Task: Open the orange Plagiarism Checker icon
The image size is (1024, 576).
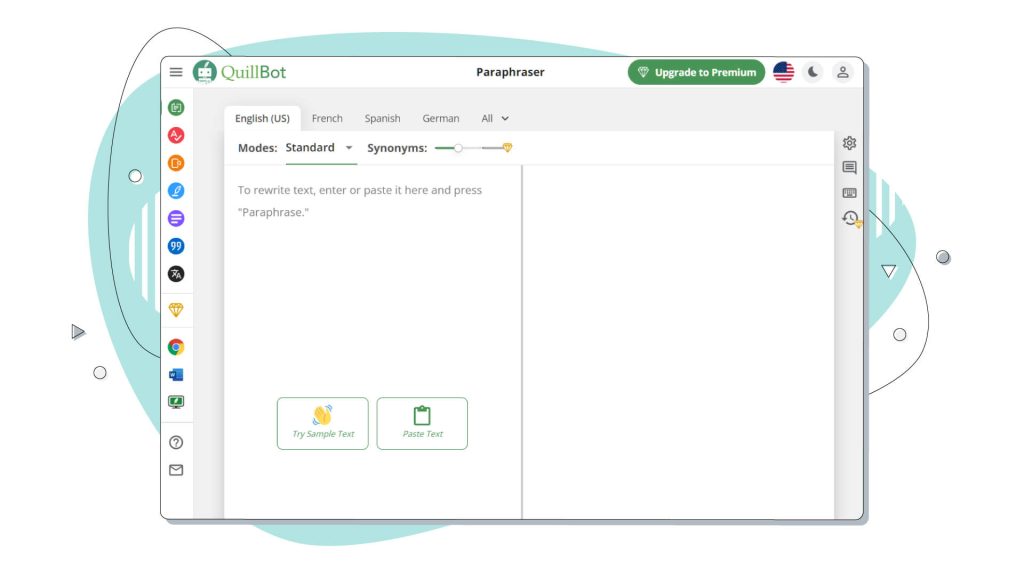Action: 176,163
